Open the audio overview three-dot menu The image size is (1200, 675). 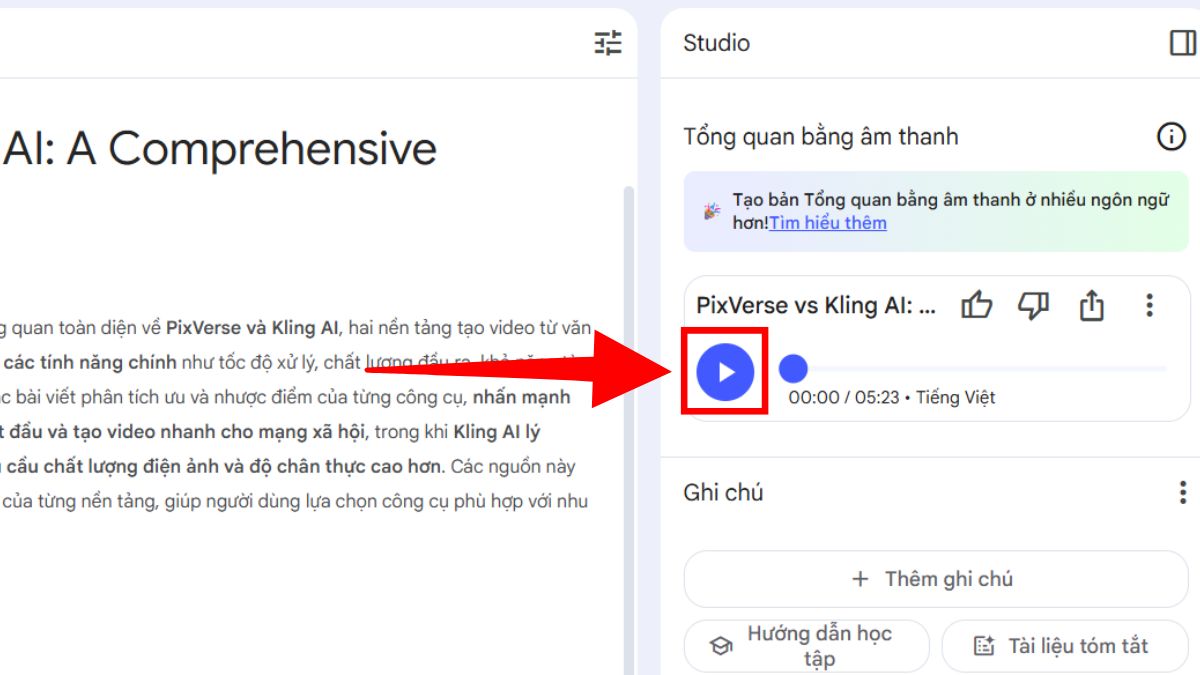click(1149, 305)
